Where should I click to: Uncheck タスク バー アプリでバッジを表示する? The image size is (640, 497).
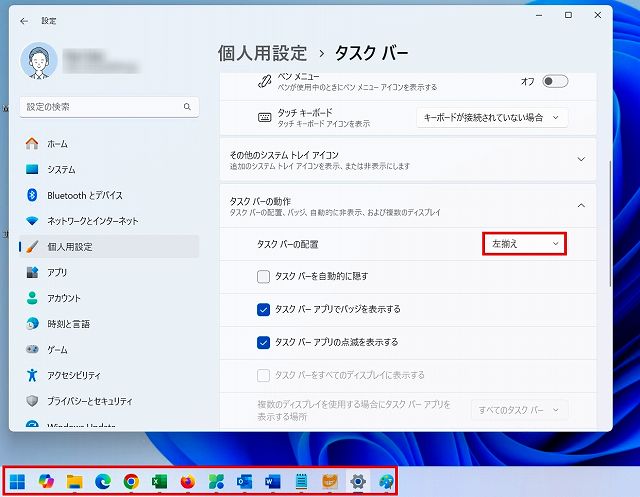click(x=263, y=309)
